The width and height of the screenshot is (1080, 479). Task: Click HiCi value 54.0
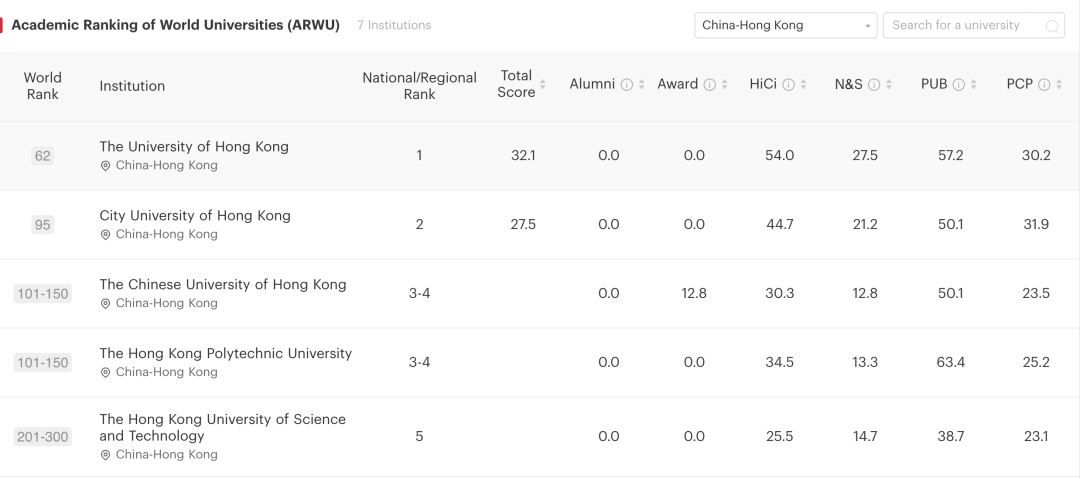780,156
